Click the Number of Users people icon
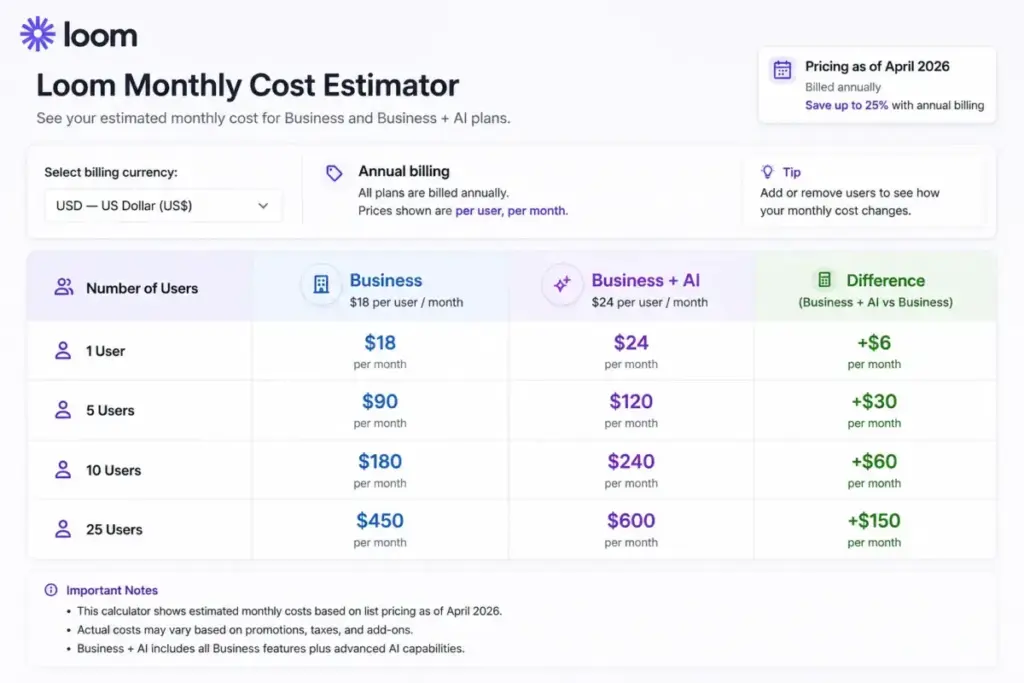The image size is (1024, 683). tap(63, 287)
